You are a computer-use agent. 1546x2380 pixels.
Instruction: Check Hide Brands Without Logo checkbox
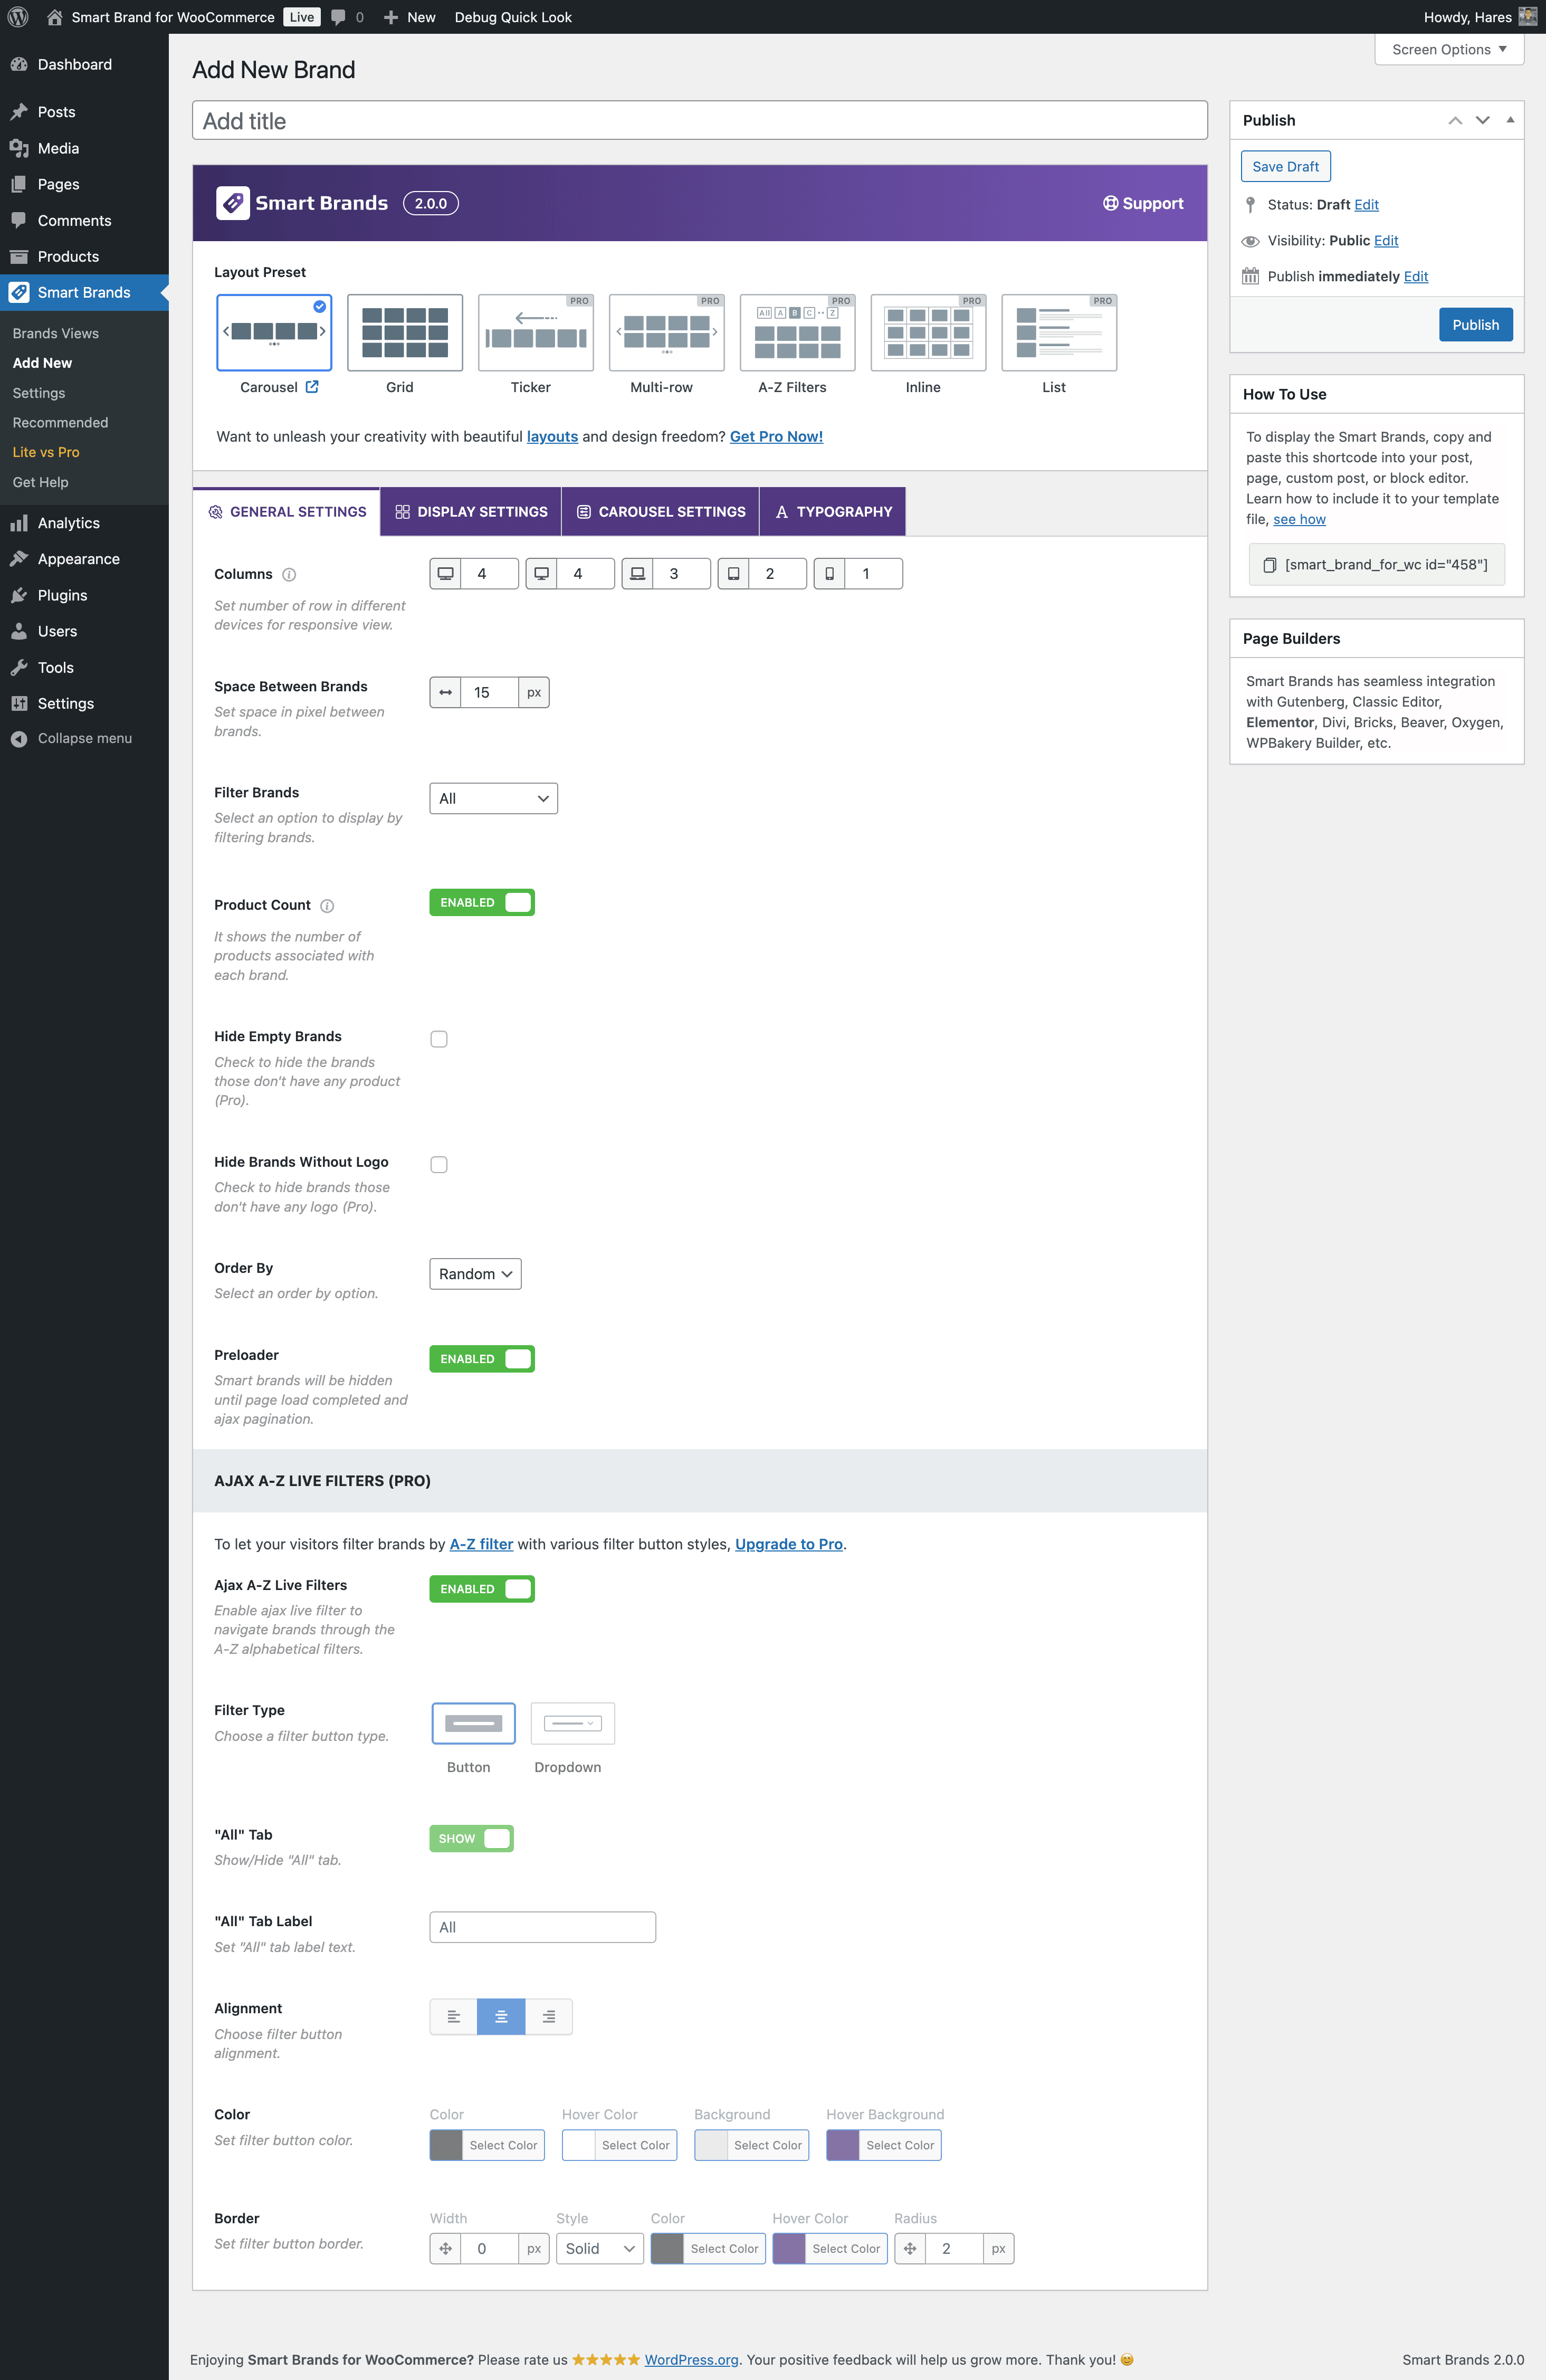click(x=439, y=1165)
